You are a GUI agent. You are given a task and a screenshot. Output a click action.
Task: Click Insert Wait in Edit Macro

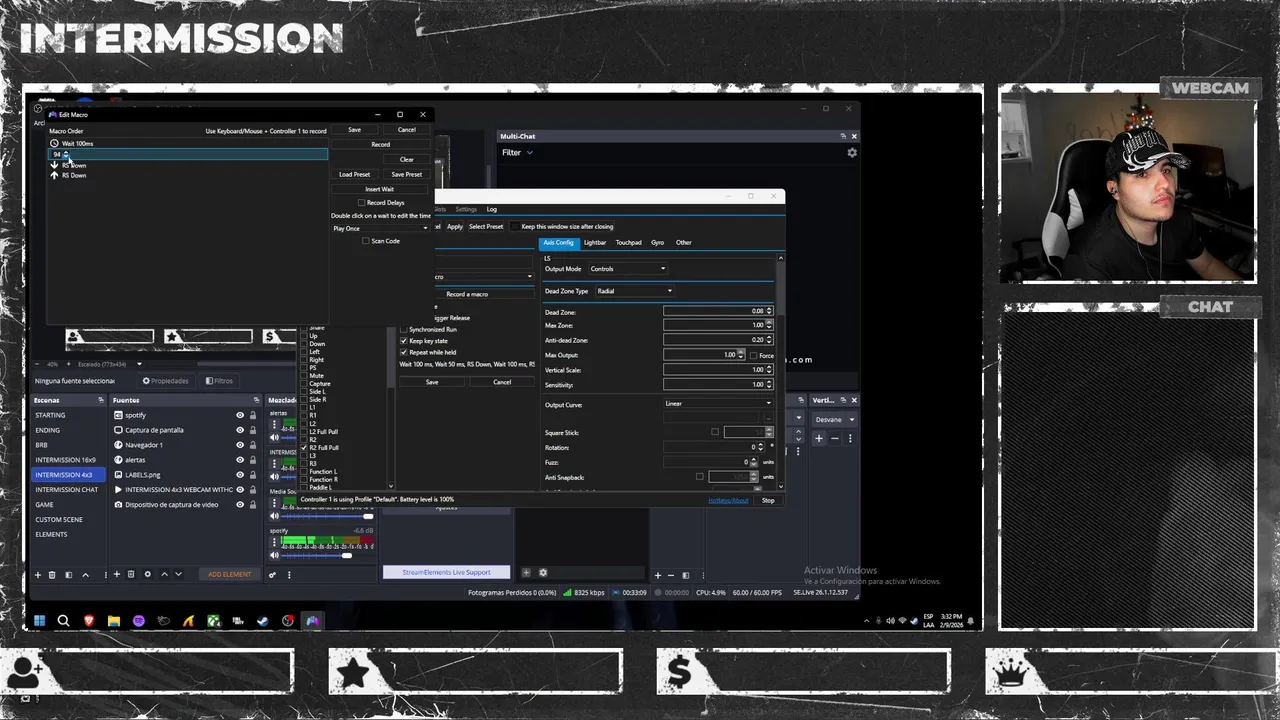pos(380,189)
